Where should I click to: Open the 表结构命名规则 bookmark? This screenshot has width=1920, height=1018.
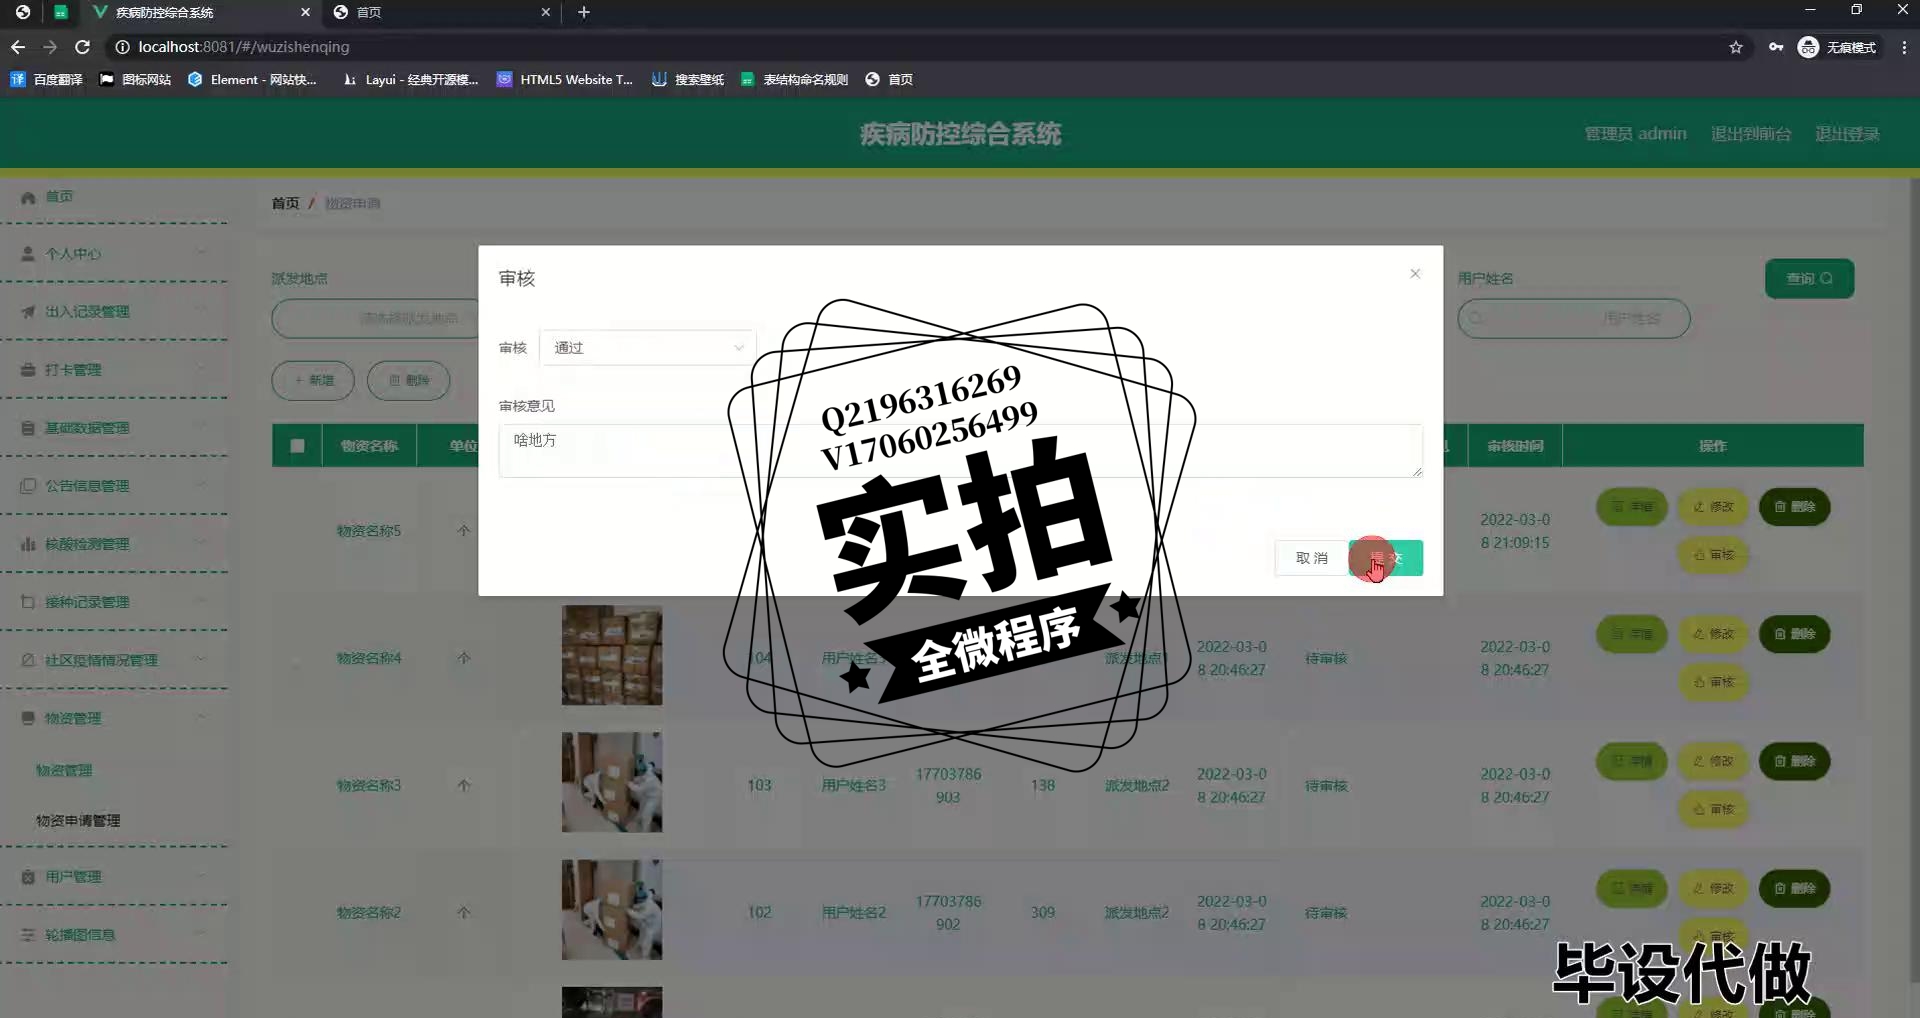(795, 79)
